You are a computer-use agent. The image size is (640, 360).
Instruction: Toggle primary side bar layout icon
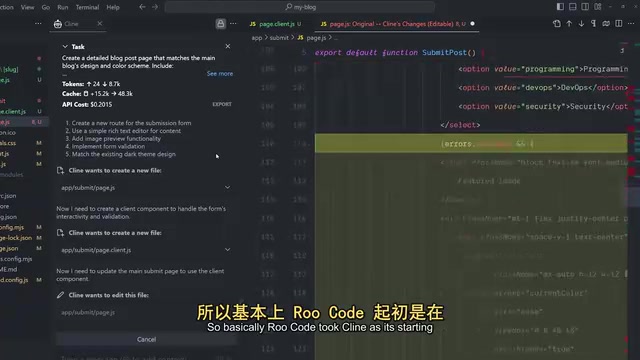560,7
